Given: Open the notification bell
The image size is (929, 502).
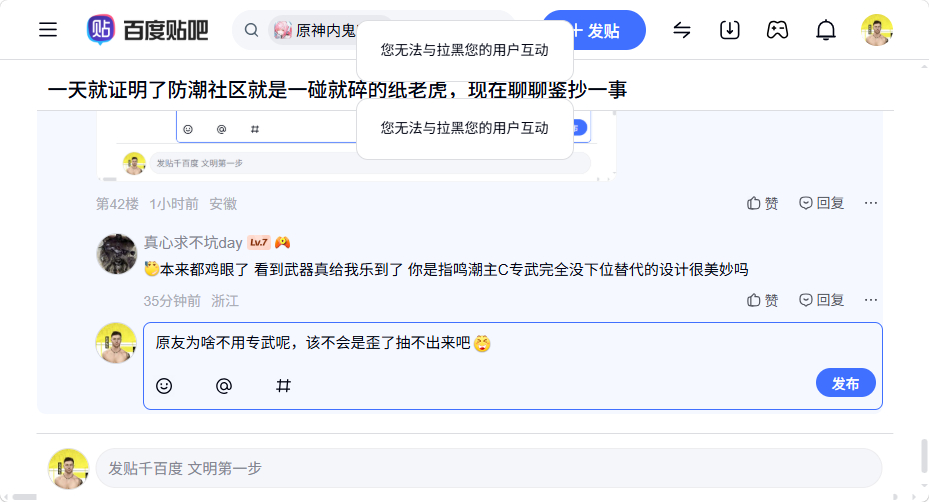Looking at the screenshot, I should [x=825, y=30].
